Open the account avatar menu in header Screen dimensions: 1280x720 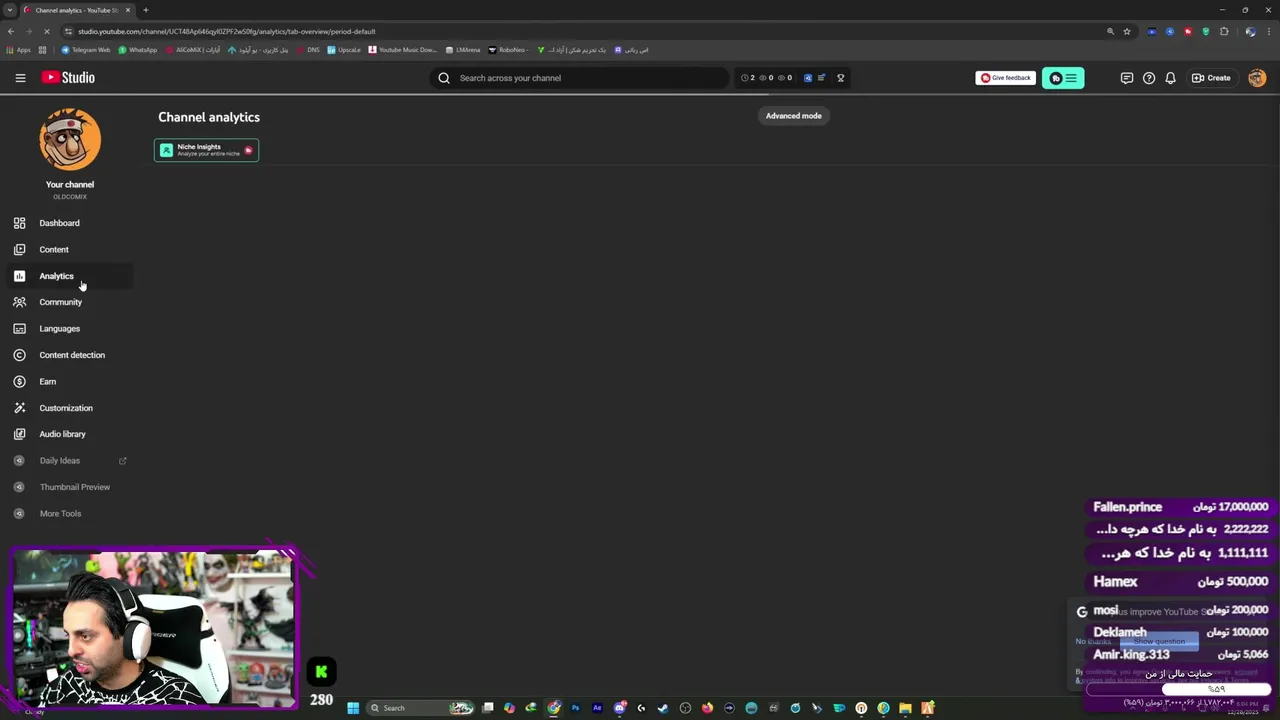coord(1257,78)
